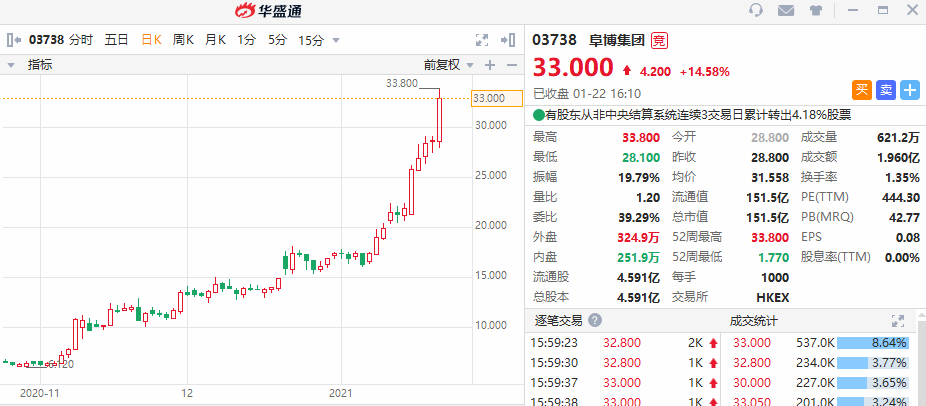The height and width of the screenshot is (406, 926).
Task: Open the shareholder transfer news headline
Action: pyautogui.click(x=698, y=115)
